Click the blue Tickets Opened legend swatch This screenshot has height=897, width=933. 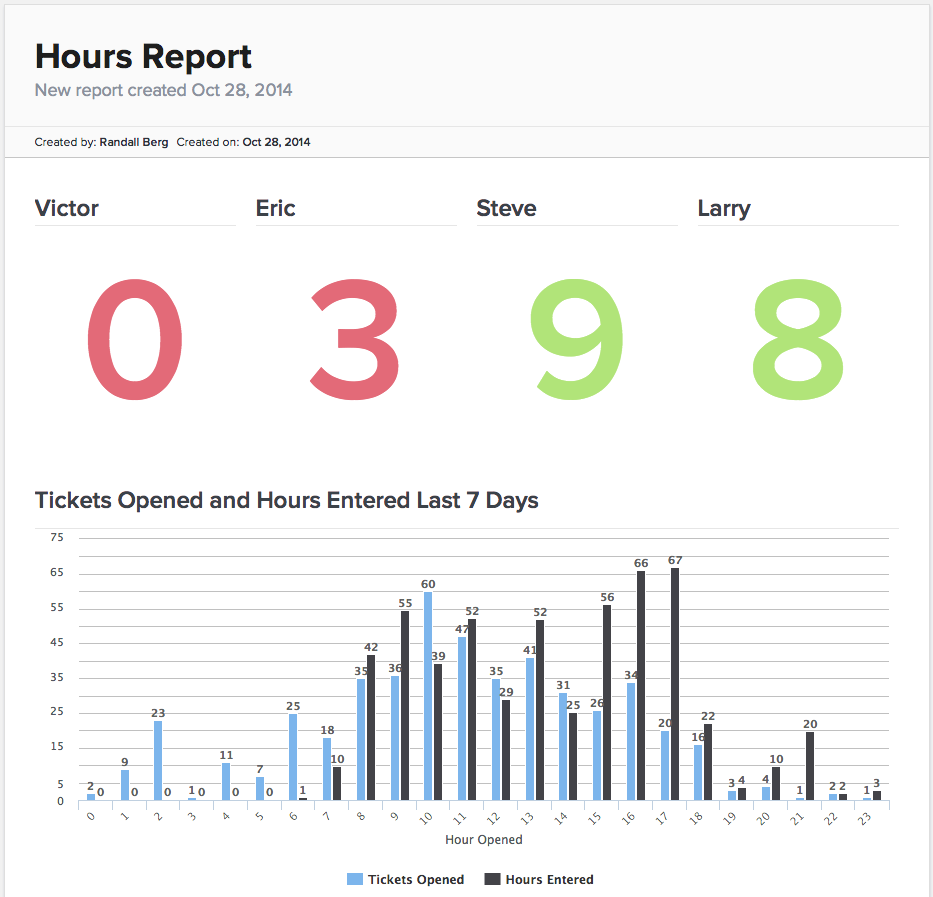[x=355, y=879]
